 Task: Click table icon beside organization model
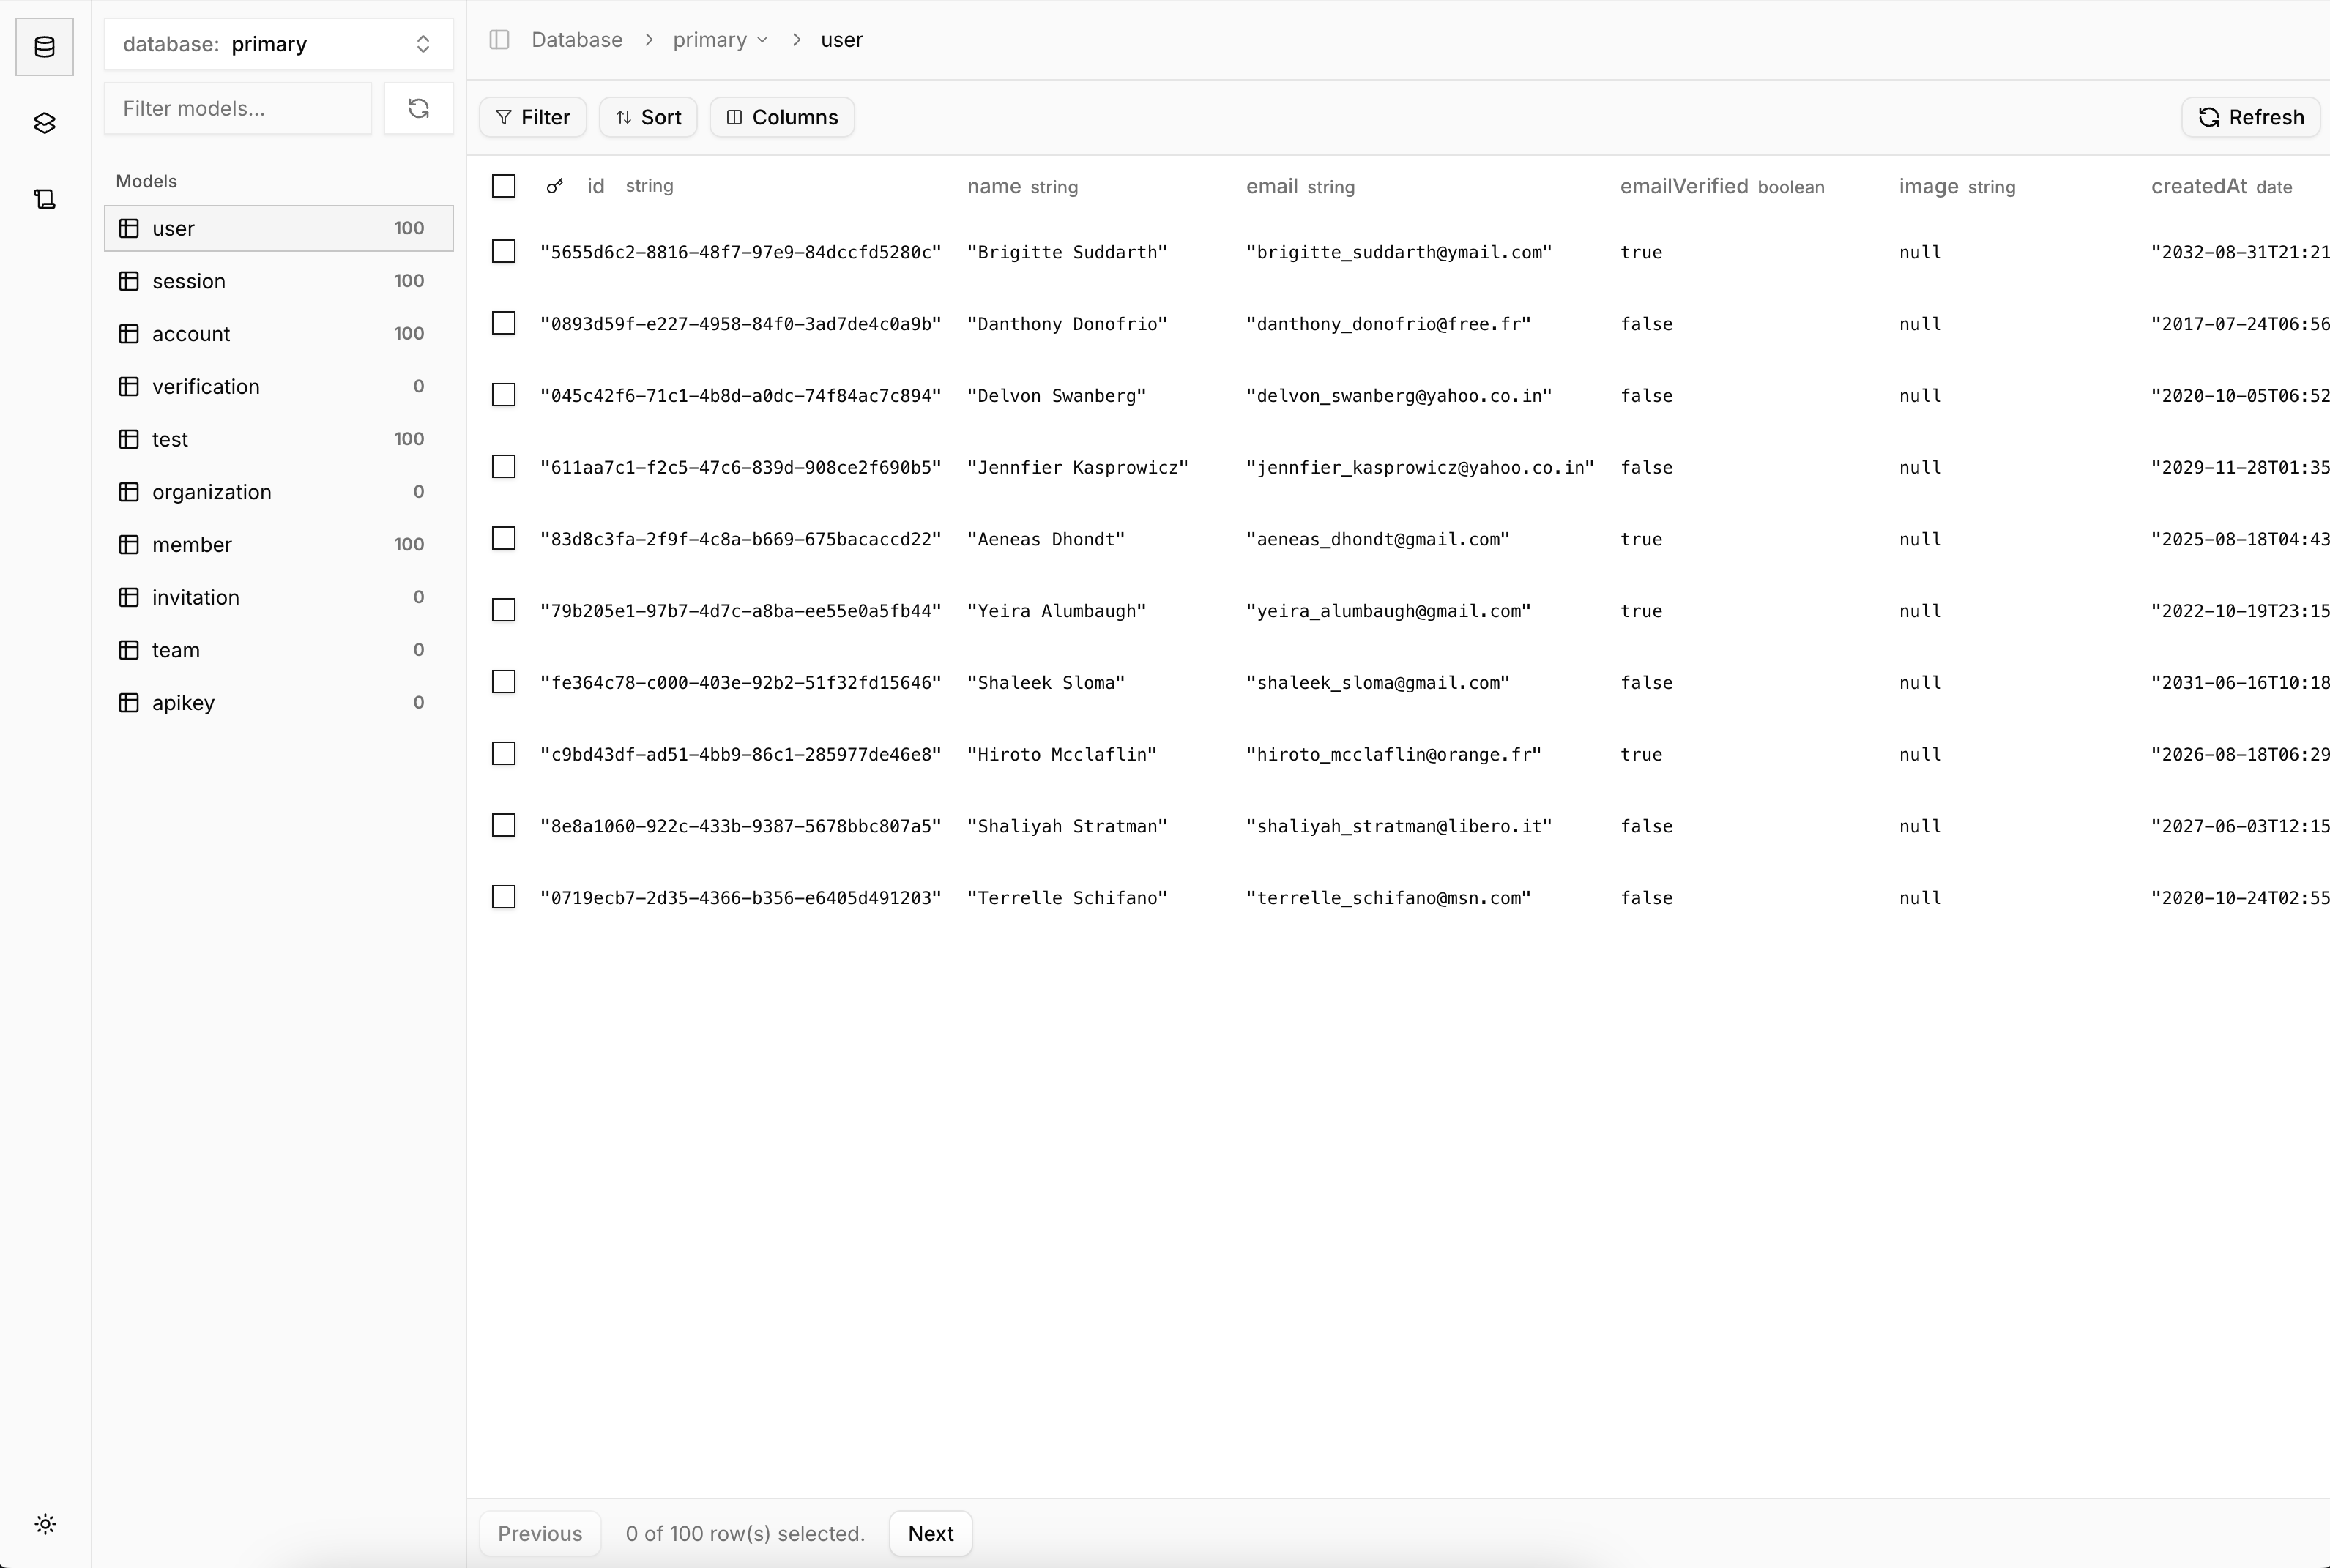[x=129, y=492]
